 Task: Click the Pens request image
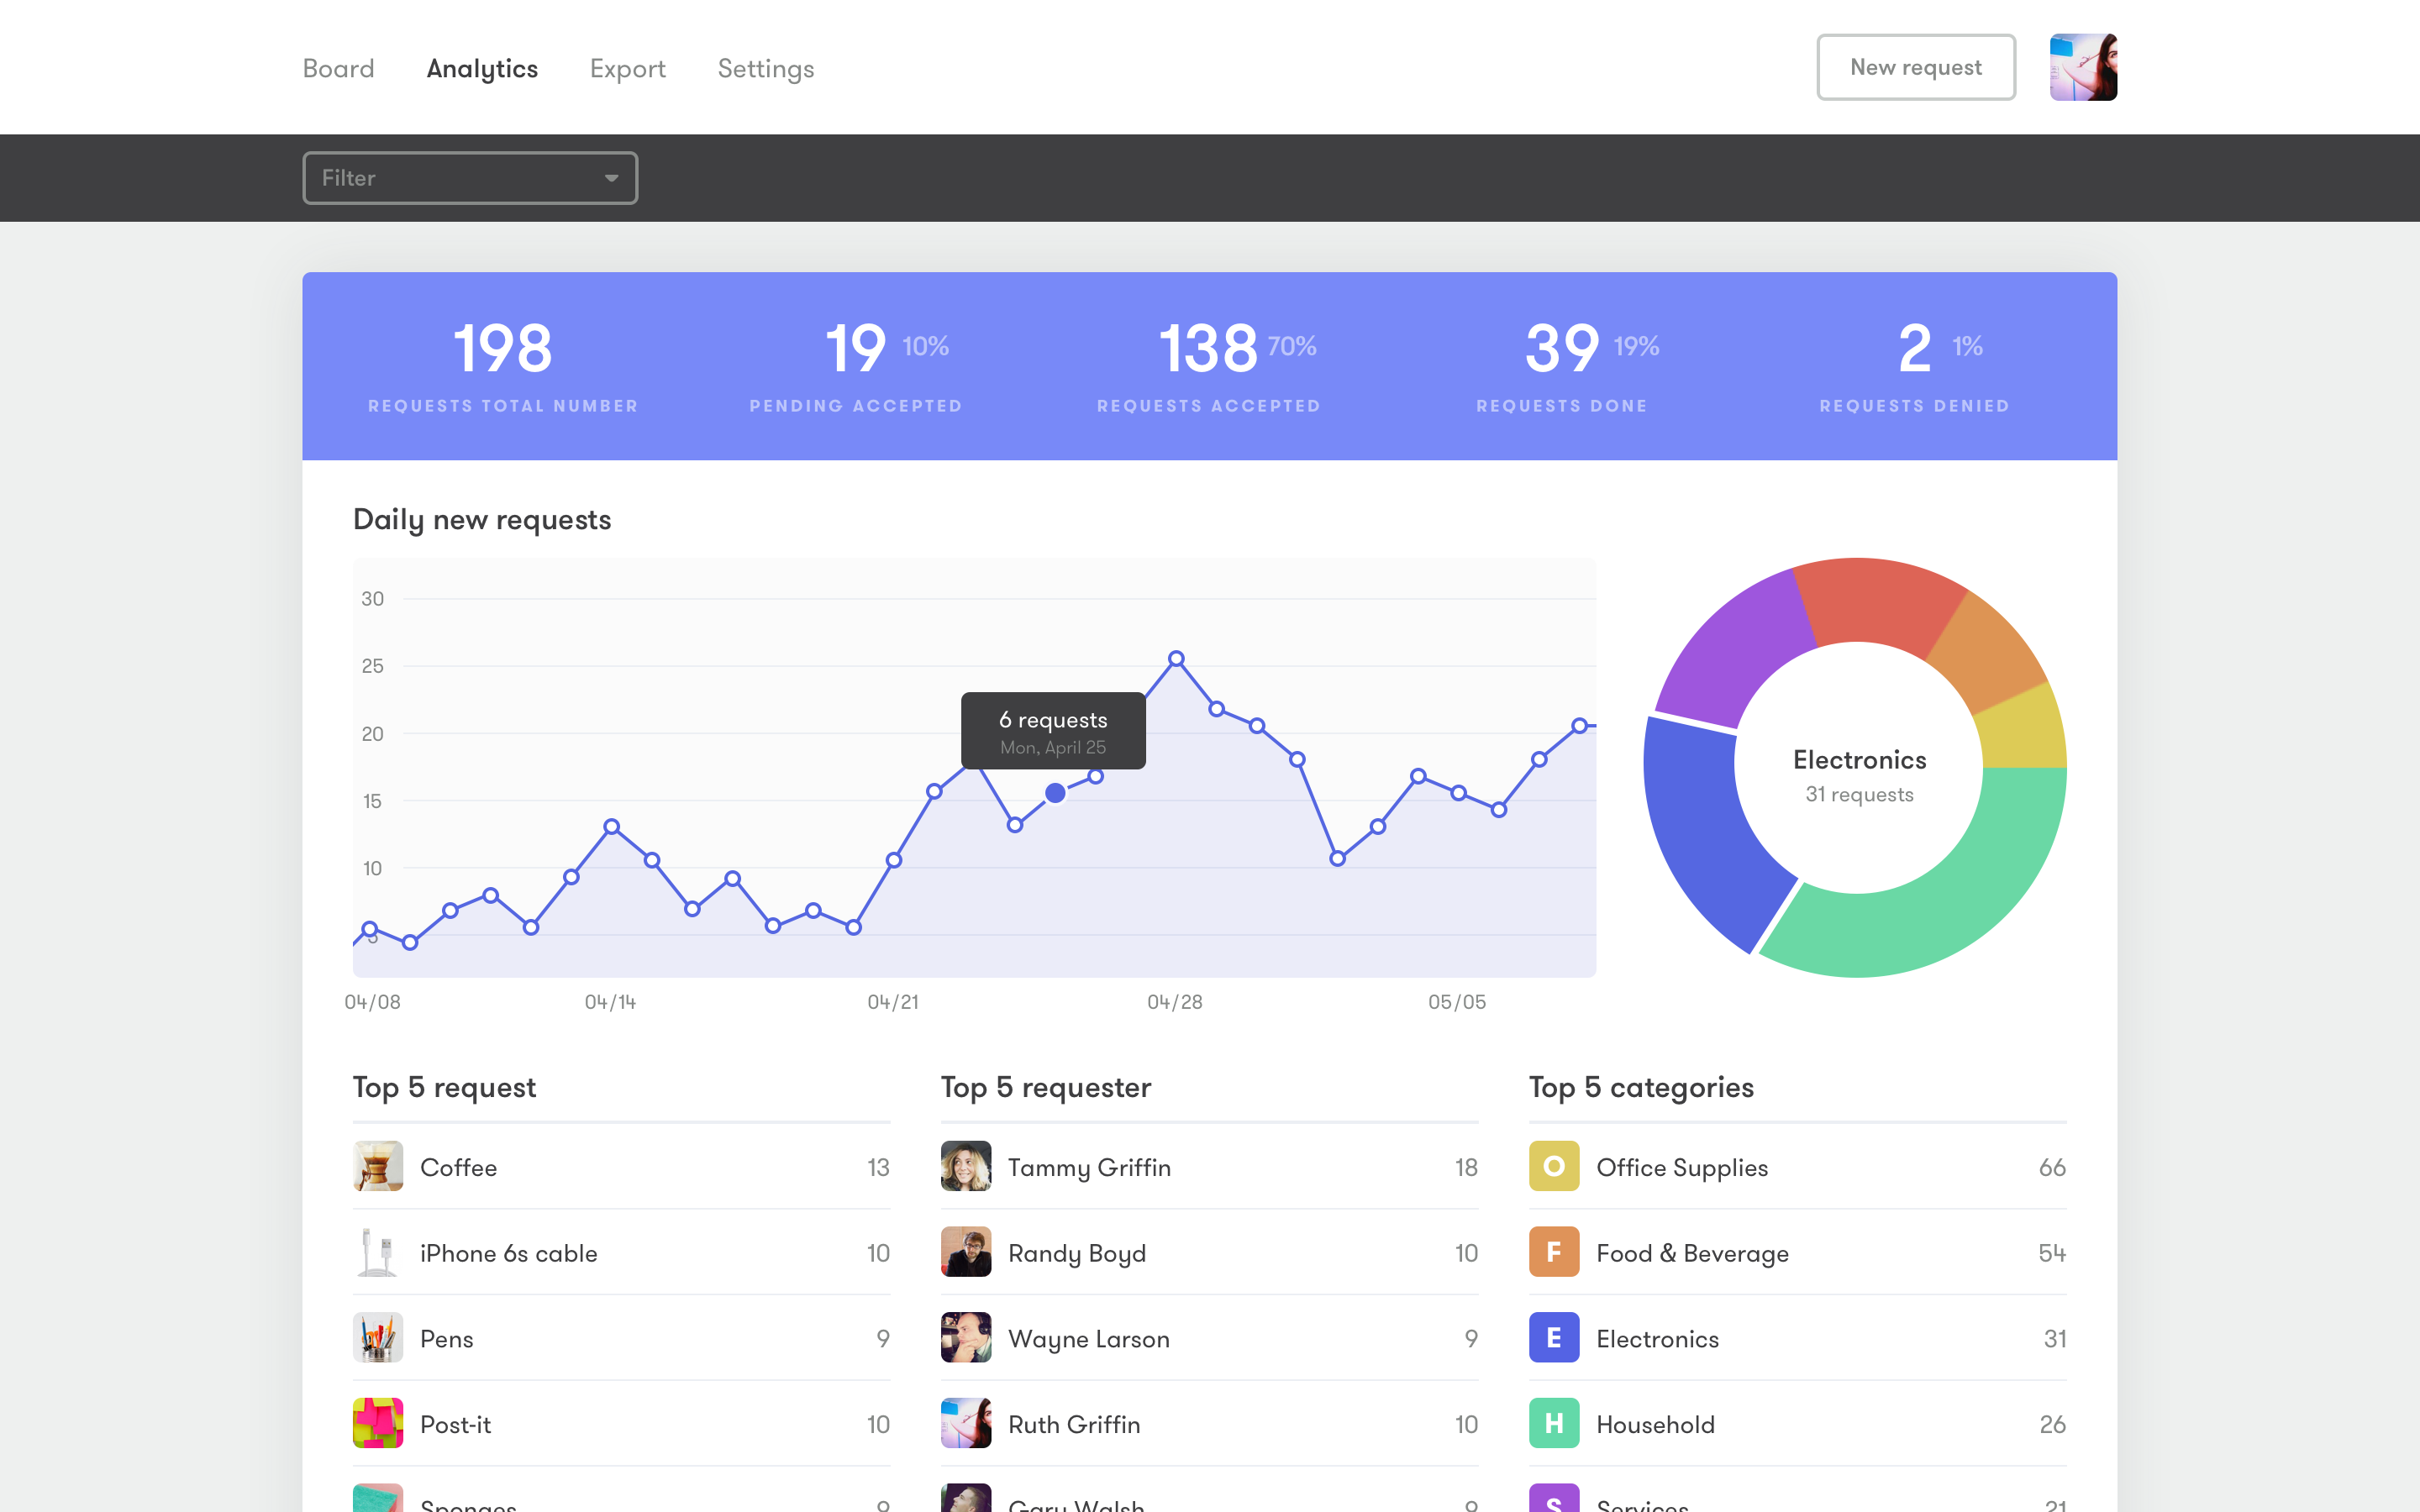coord(378,1338)
